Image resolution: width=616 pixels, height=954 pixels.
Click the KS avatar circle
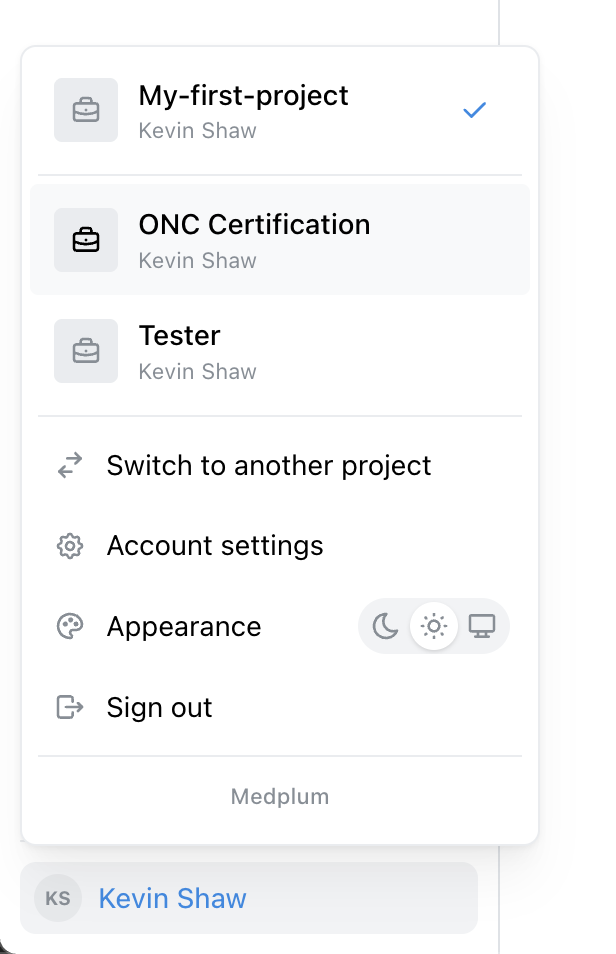pyautogui.click(x=58, y=898)
